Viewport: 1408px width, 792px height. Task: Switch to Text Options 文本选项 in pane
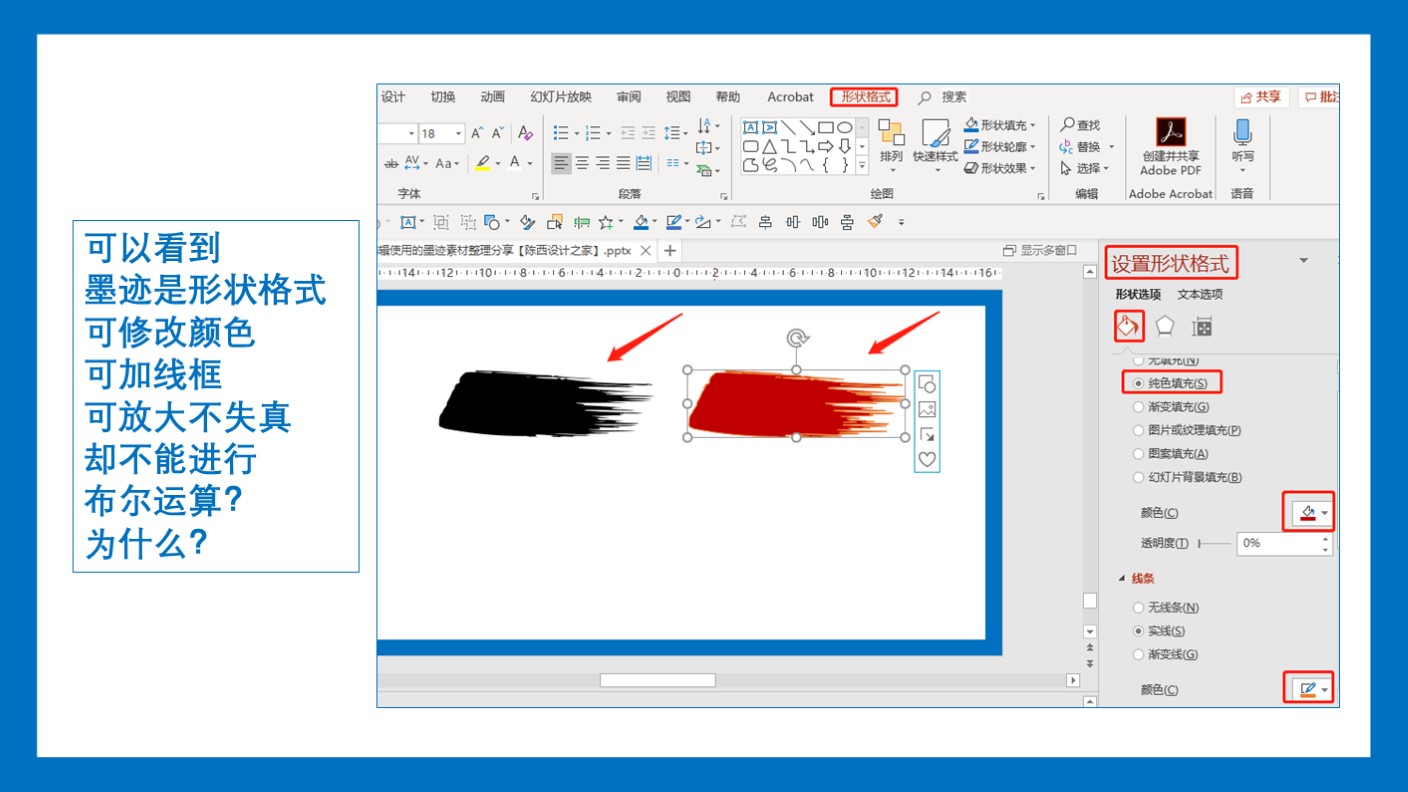click(1200, 294)
